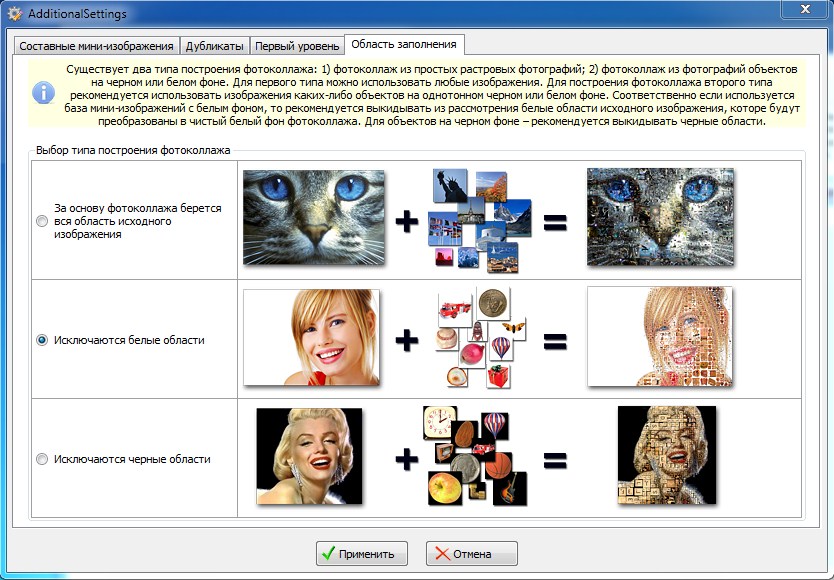Click the blue-eyed cat source photo
Image resolution: width=834 pixels, height=580 pixels.
314,217
